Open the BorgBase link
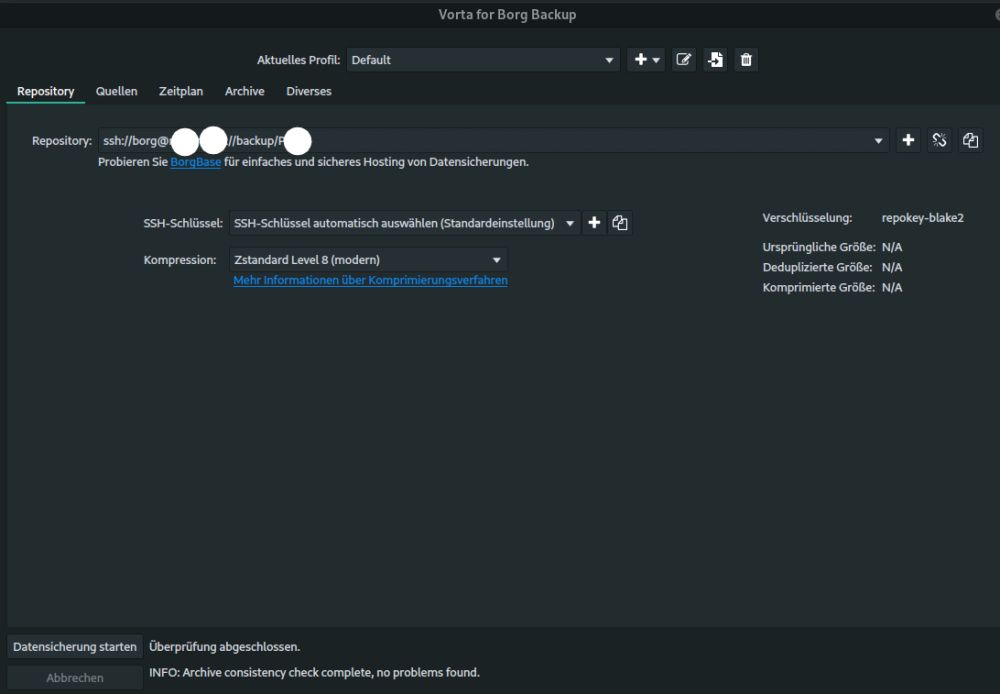The image size is (1000, 694). point(196,162)
